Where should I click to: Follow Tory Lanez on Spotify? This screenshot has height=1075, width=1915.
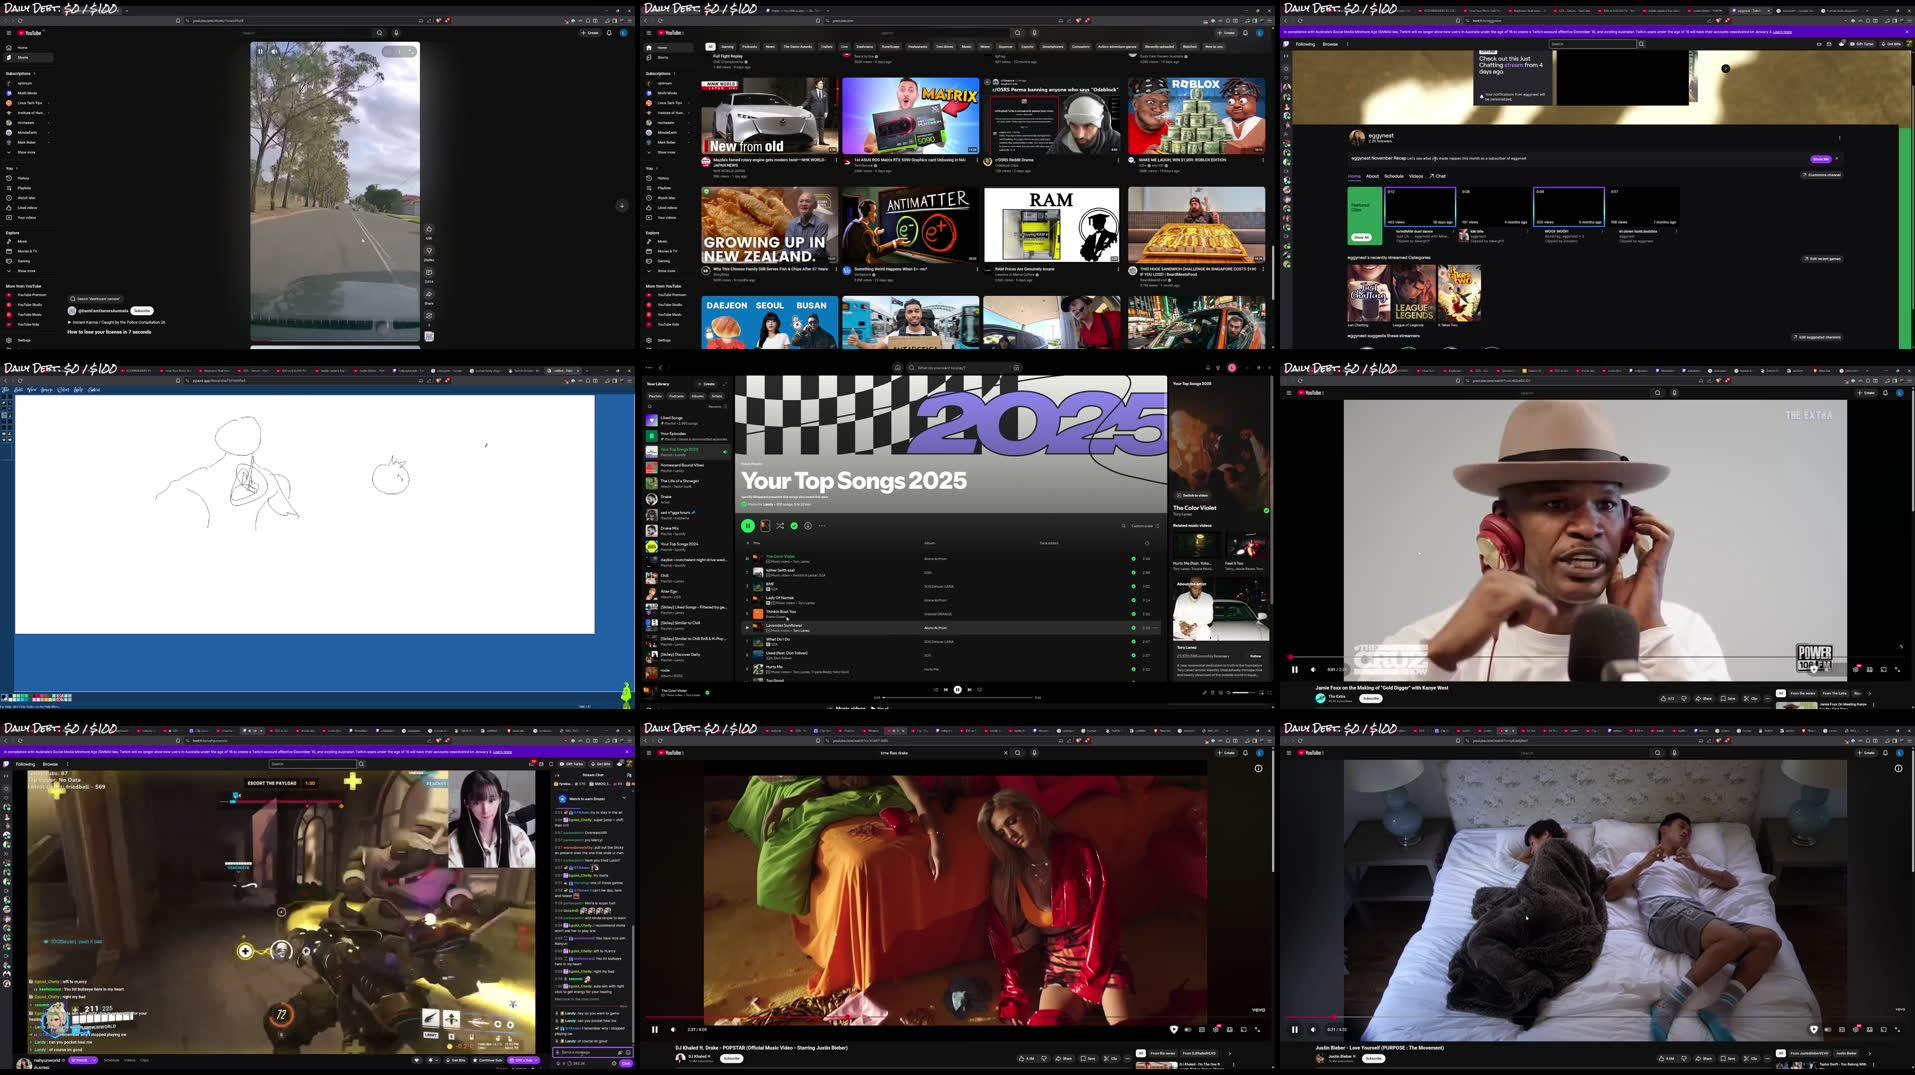1255,656
